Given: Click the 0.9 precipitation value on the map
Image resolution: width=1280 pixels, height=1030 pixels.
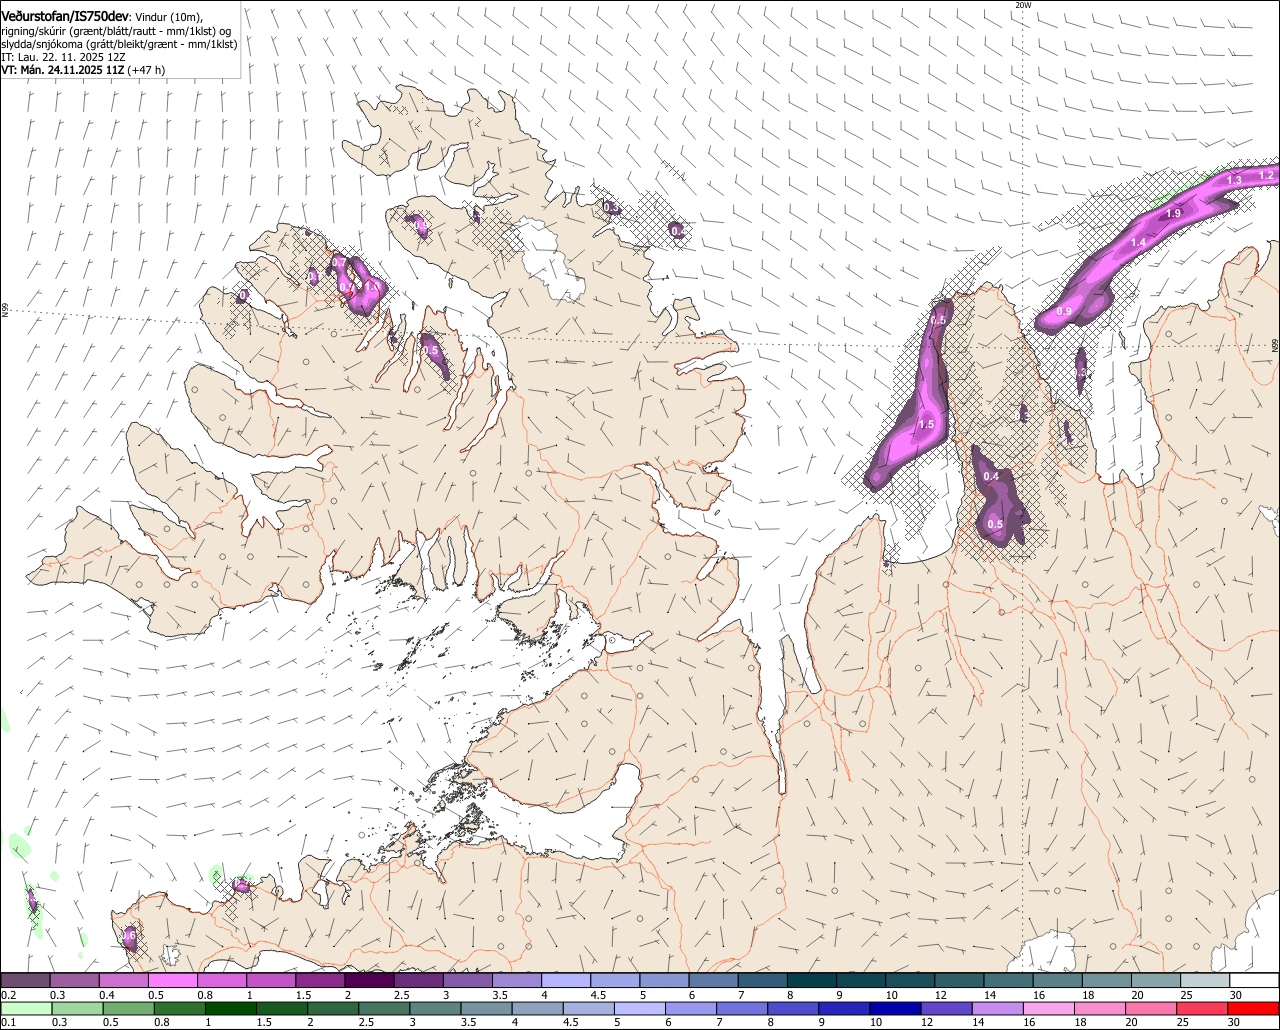Looking at the screenshot, I should [x=1064, y=312].
